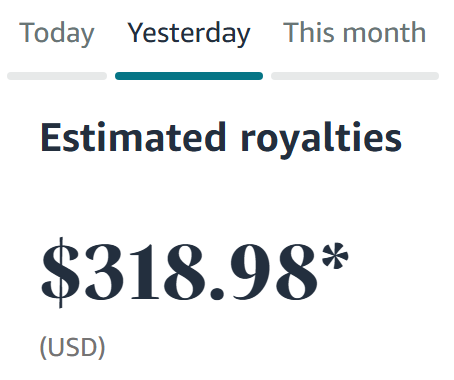Screen dimensions: 454x380
Task: Click the word month in This month
Action: pyautogui.click(x=385, y=33)
